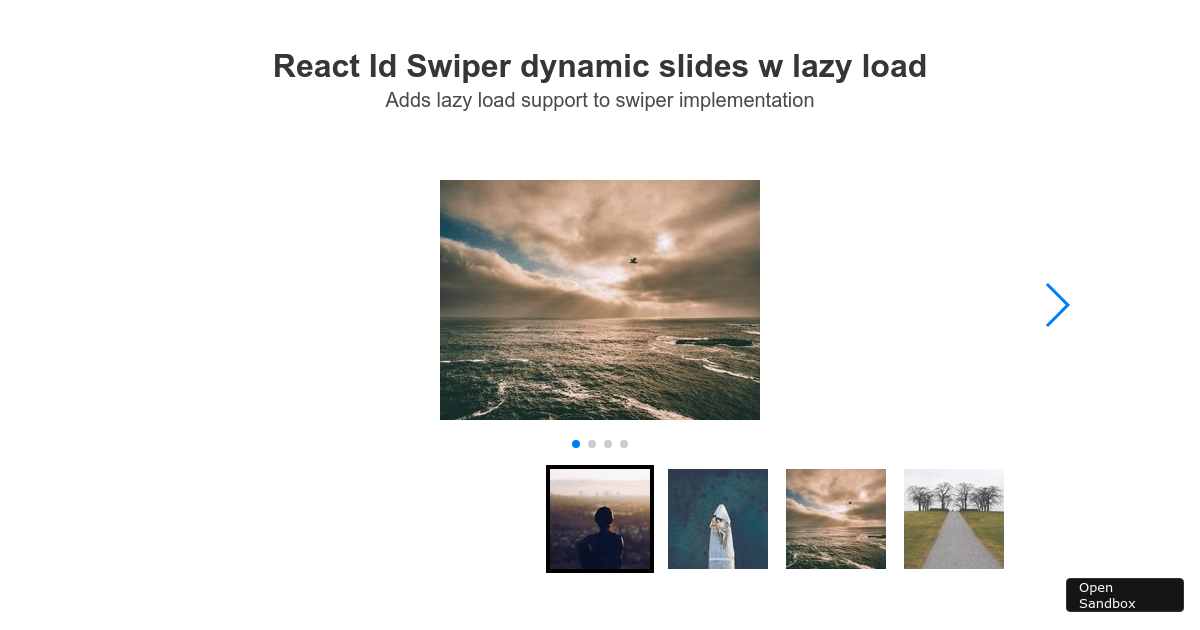
Task: Pick the cloudy ocean thumbnail
Action: point(836,519)
